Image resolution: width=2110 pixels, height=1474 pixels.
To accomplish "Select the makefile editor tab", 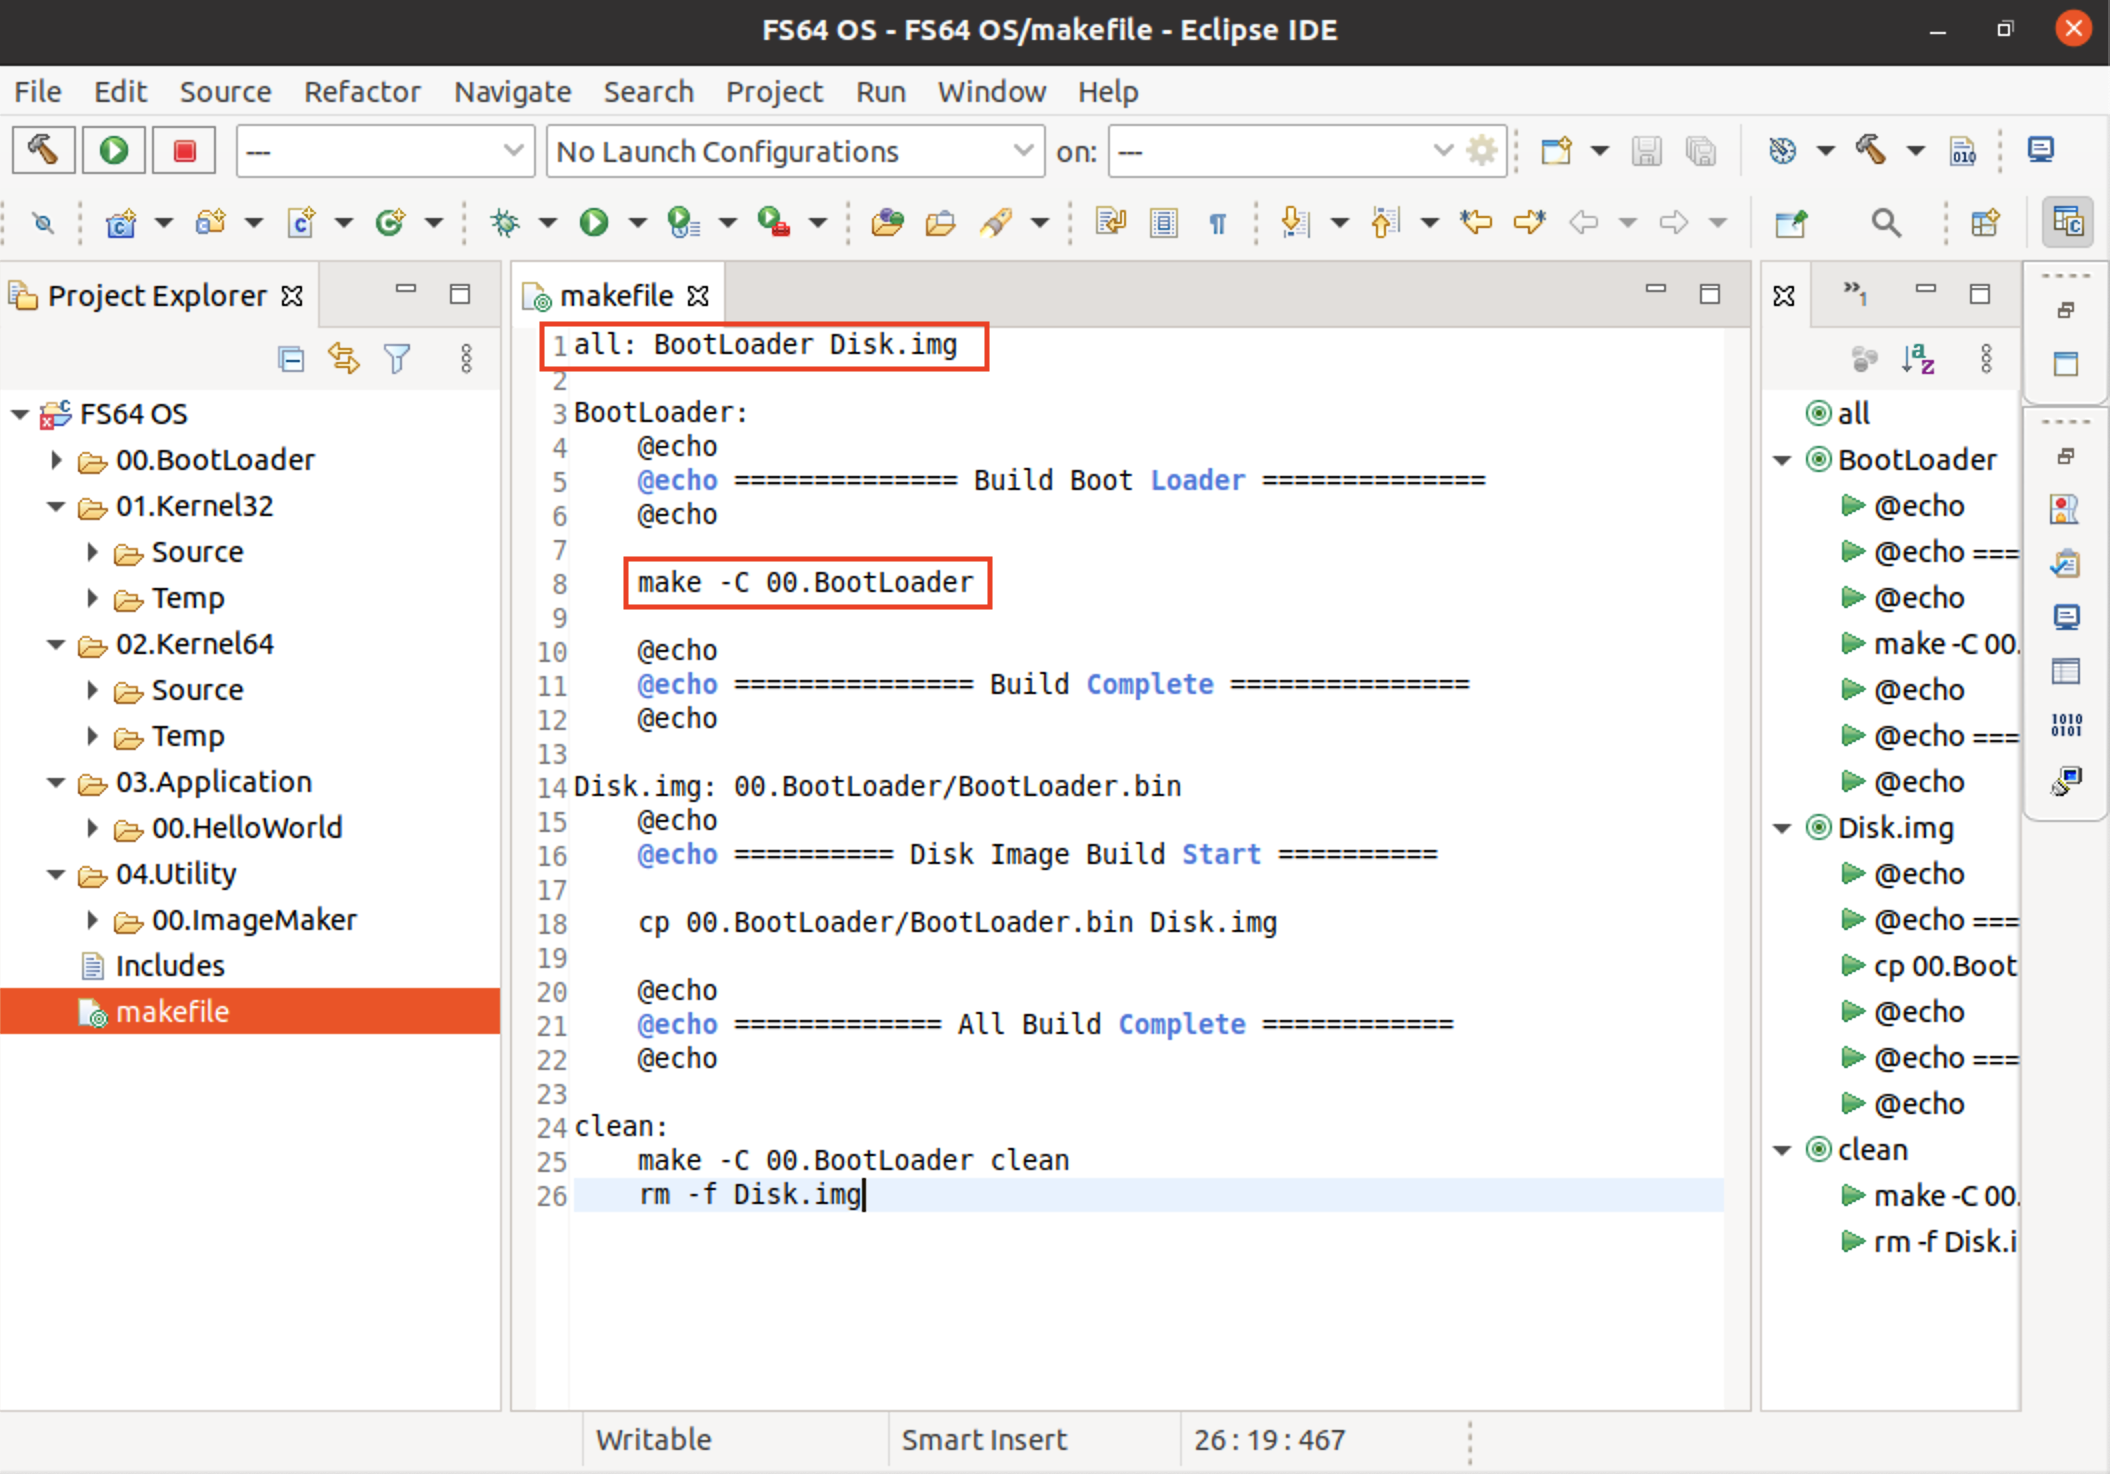I will (615, 296).
